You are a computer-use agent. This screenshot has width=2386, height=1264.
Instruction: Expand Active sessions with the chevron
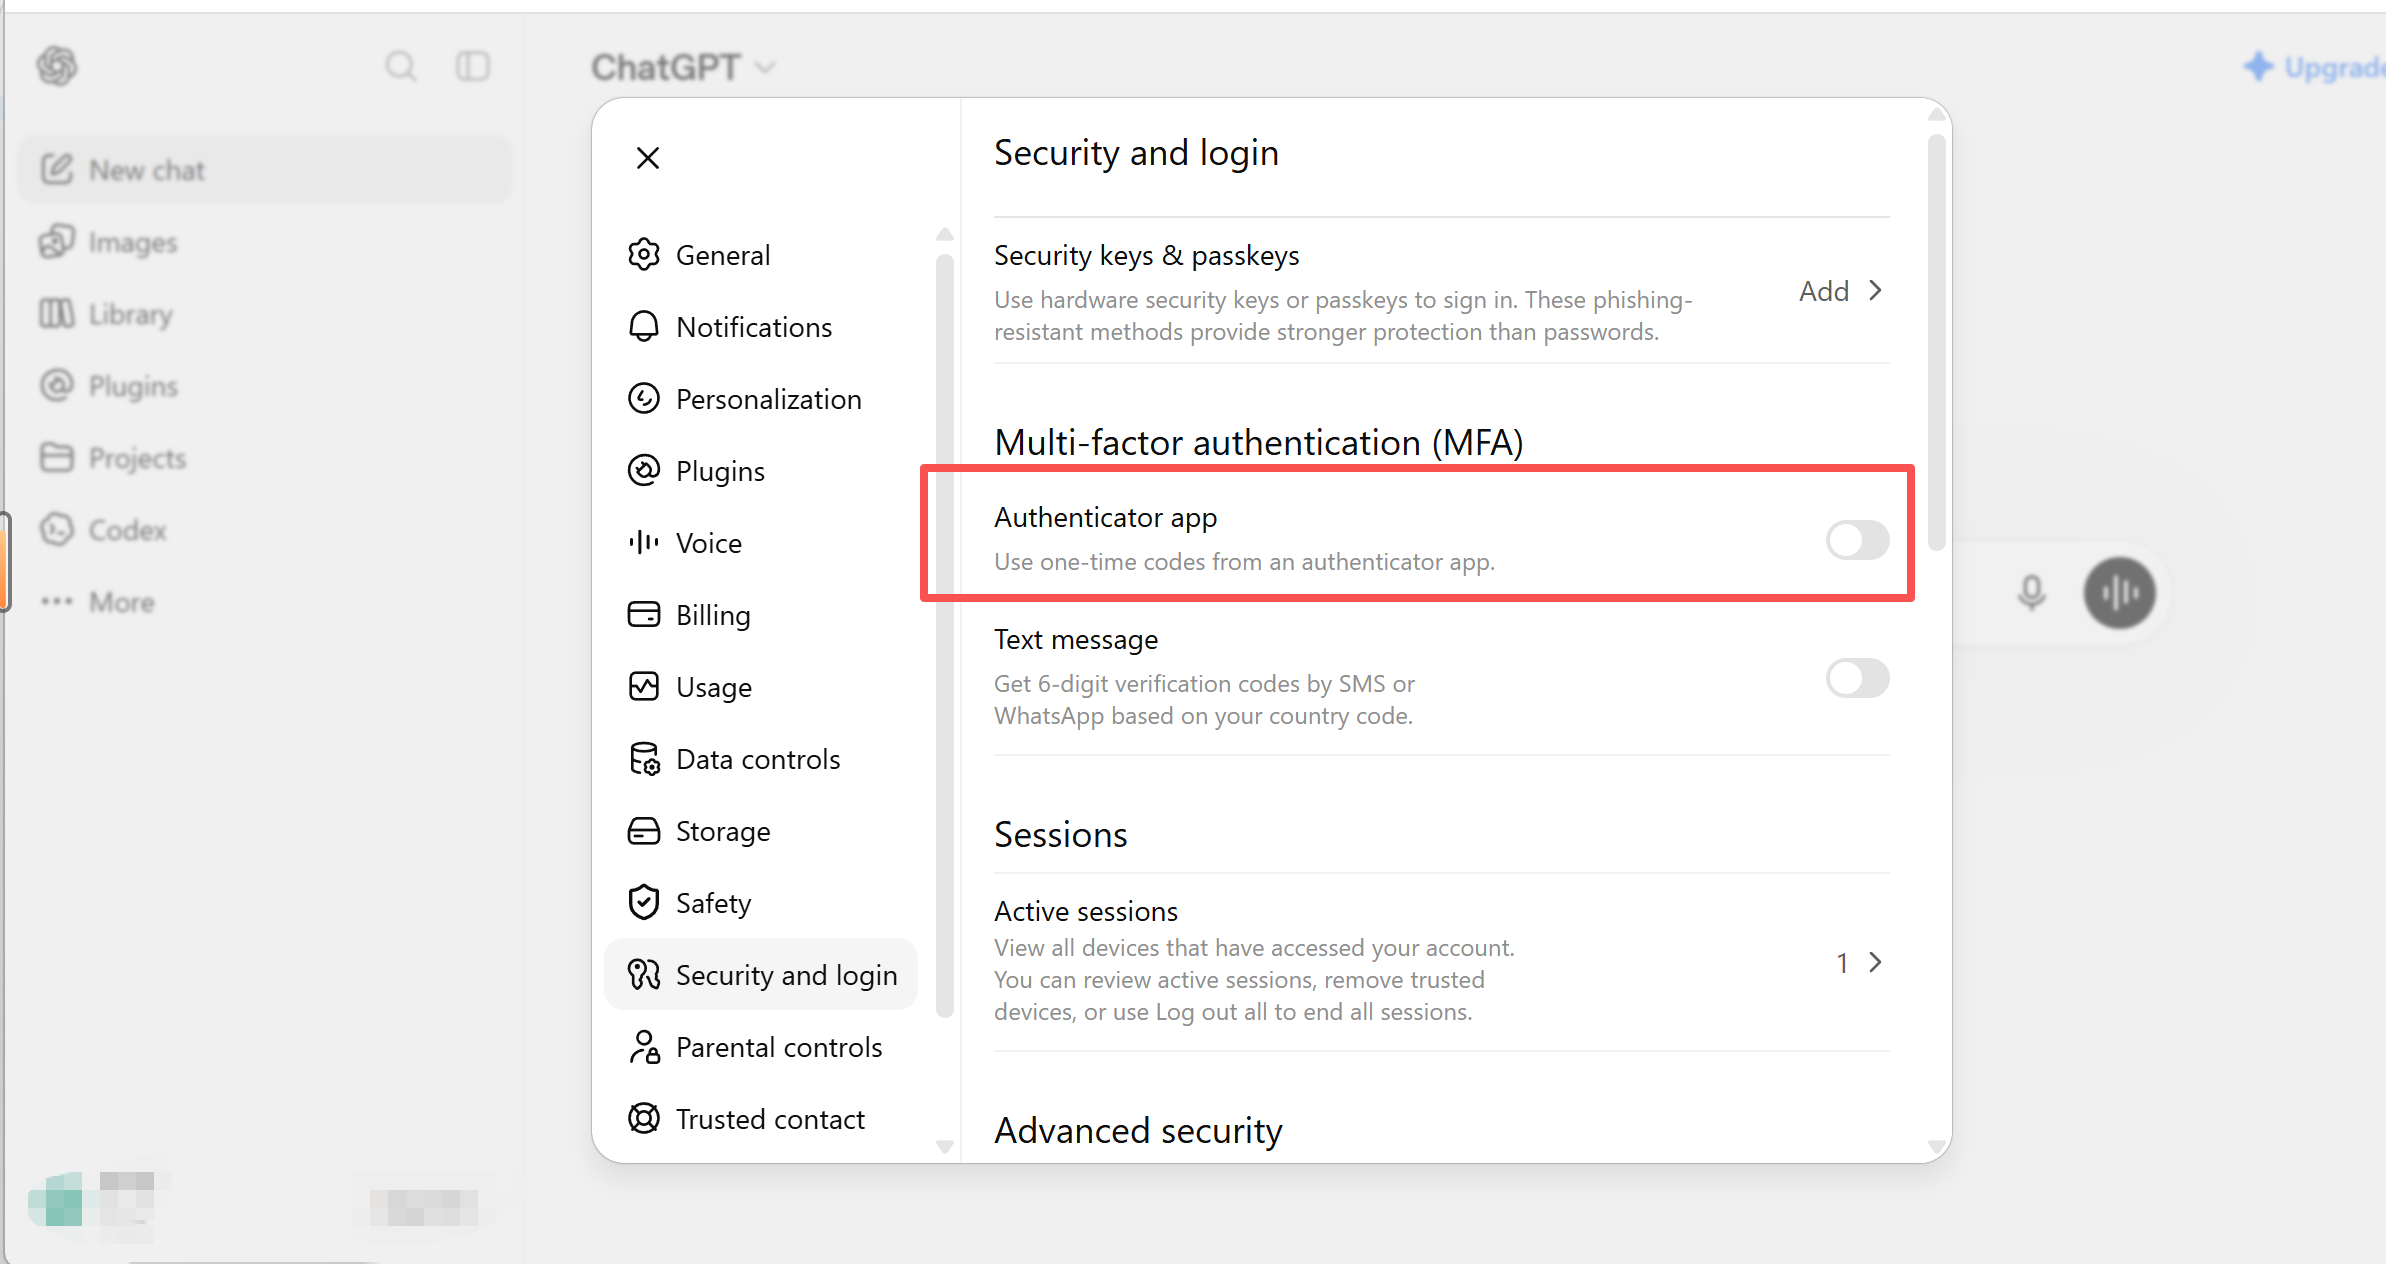tap(1875, 962)
